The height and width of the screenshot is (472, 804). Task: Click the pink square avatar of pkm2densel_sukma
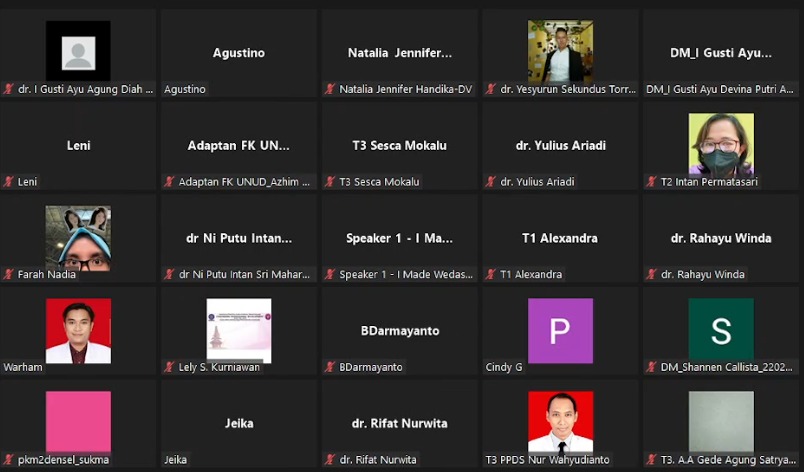pyautogui.click(x=78, y=422)
